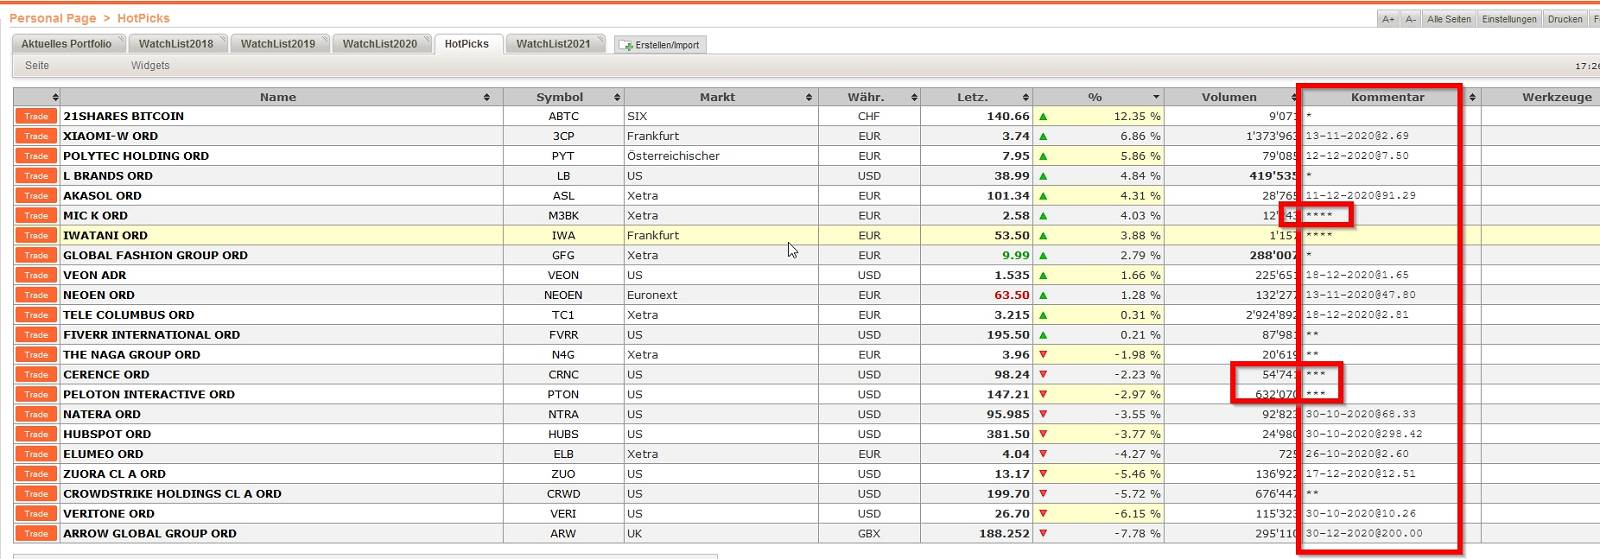Click Trade for CERENCE ORD
Viewport: 1600px width, 559px height.
(x=36, y=375)
